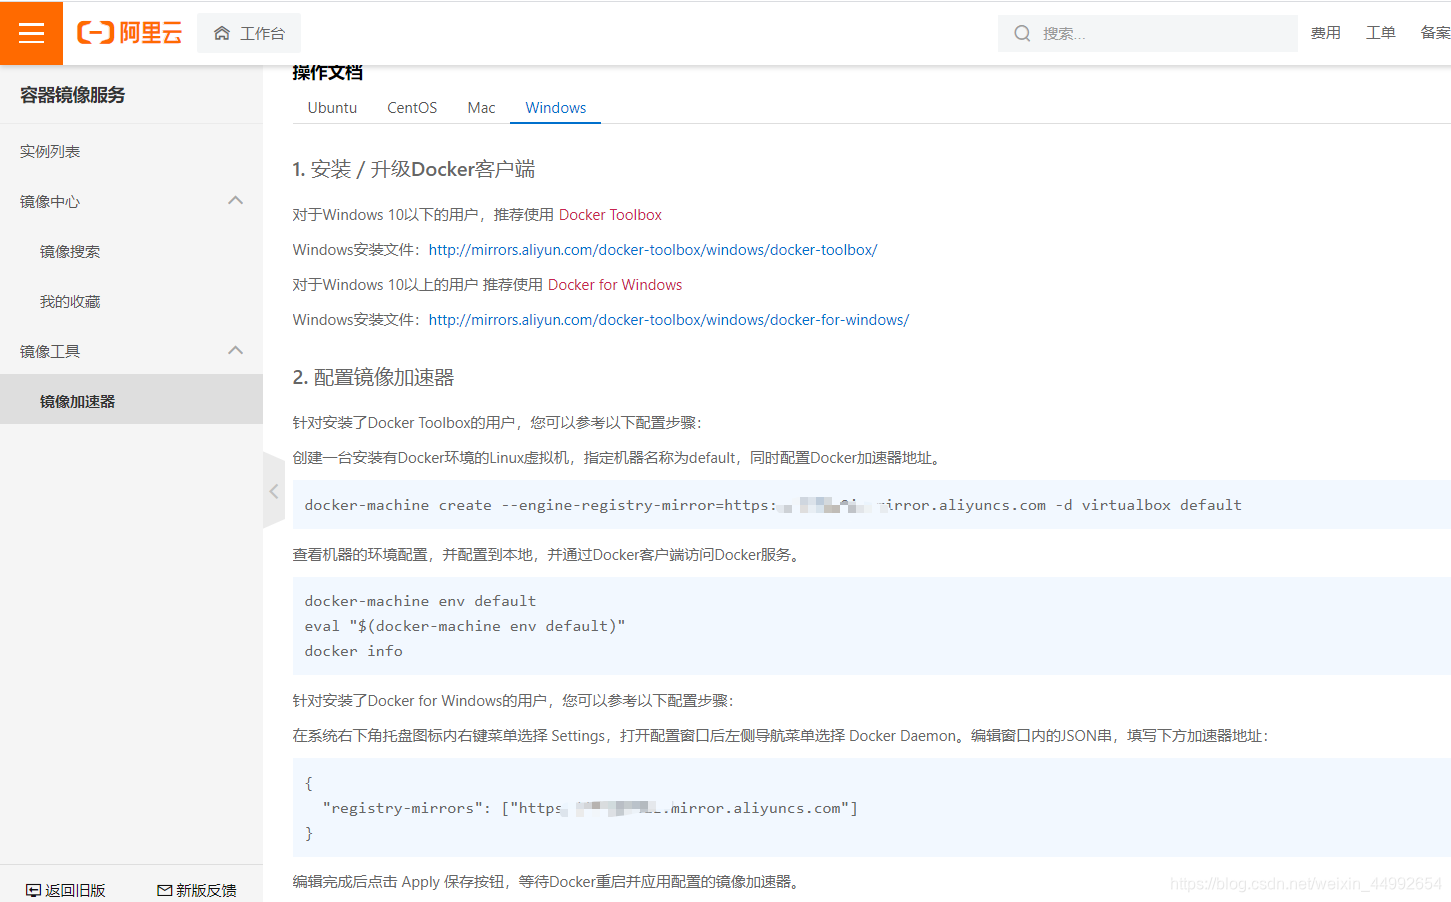The height and width of the screenshot is (902, 1451).
Task: Open the hamburger main menu
Action: pos(31,33)
